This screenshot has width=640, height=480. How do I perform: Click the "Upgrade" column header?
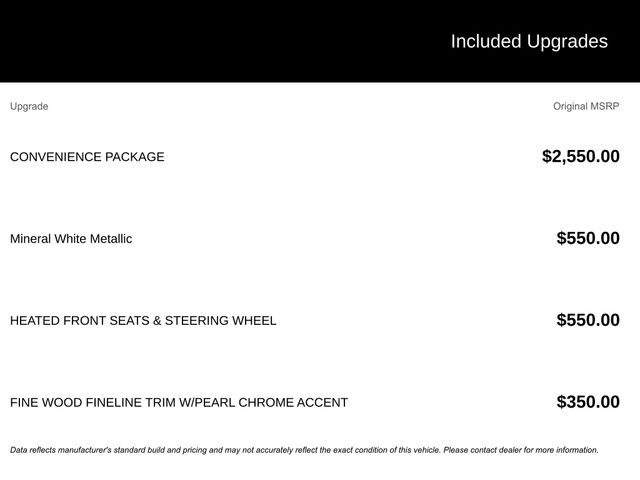tap(29, 106)
